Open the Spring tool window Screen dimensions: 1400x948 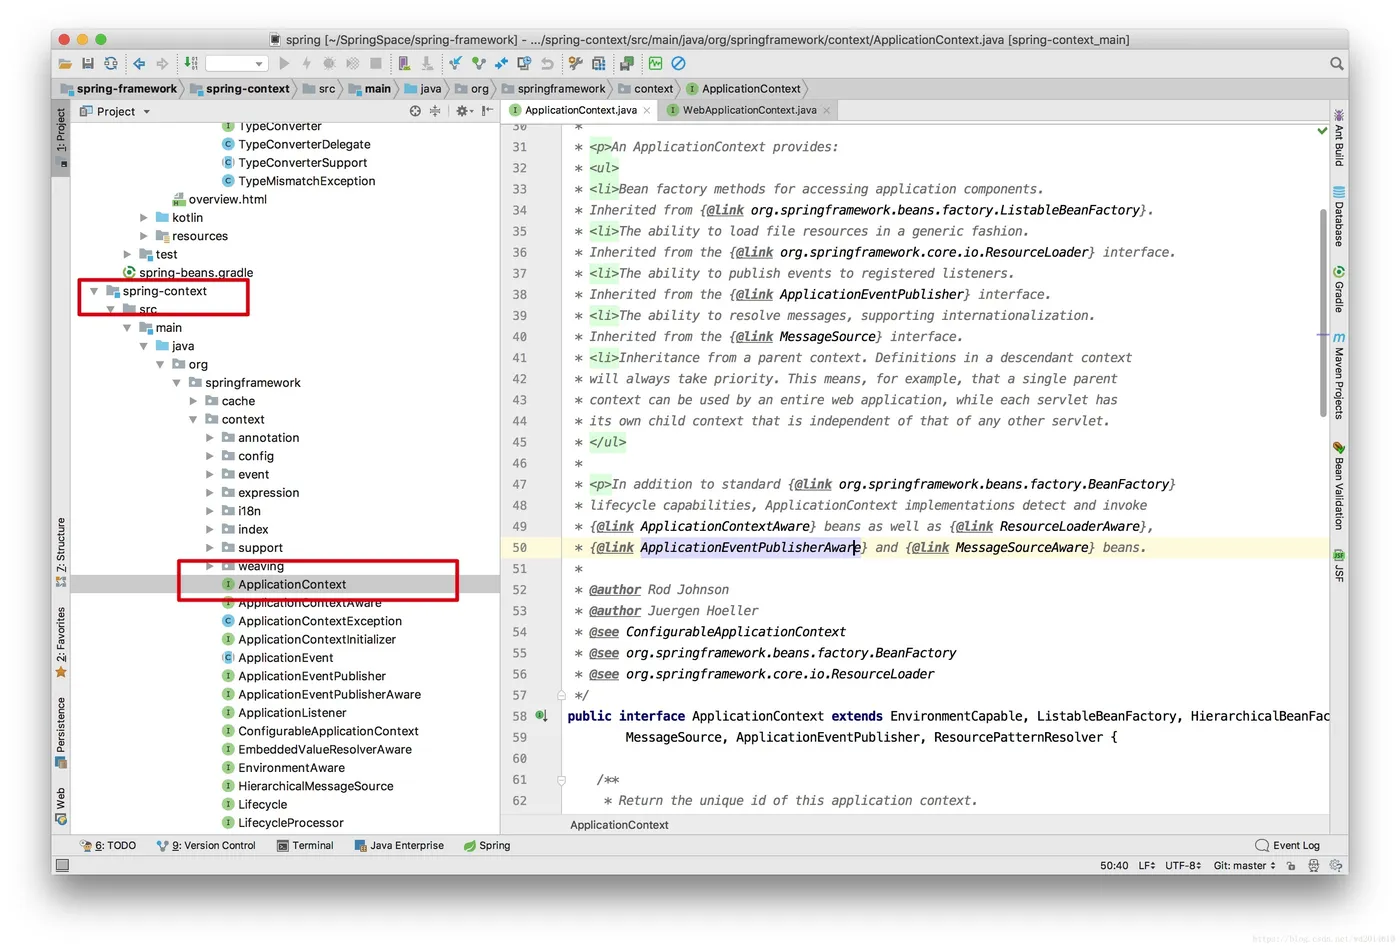coord(487,845)
